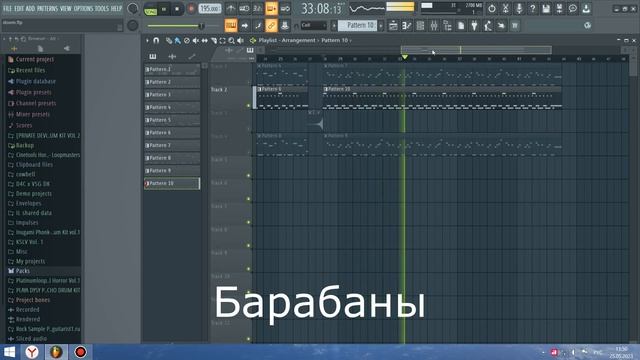Select the Zoom tool in Playlist

tap(231, 40)
